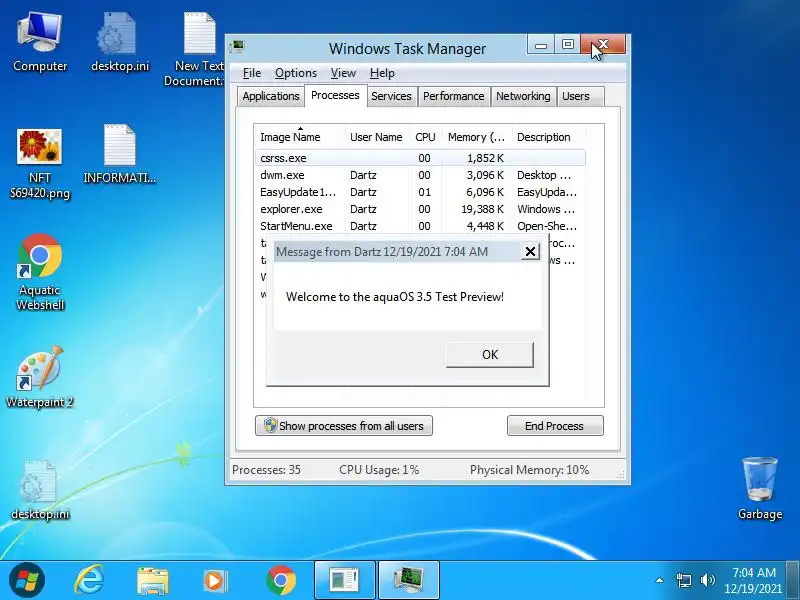The height and width of the screenshot is (600, 800).
Task: Switch to the Task Manager taskbar button
Action: coord(409,580)
